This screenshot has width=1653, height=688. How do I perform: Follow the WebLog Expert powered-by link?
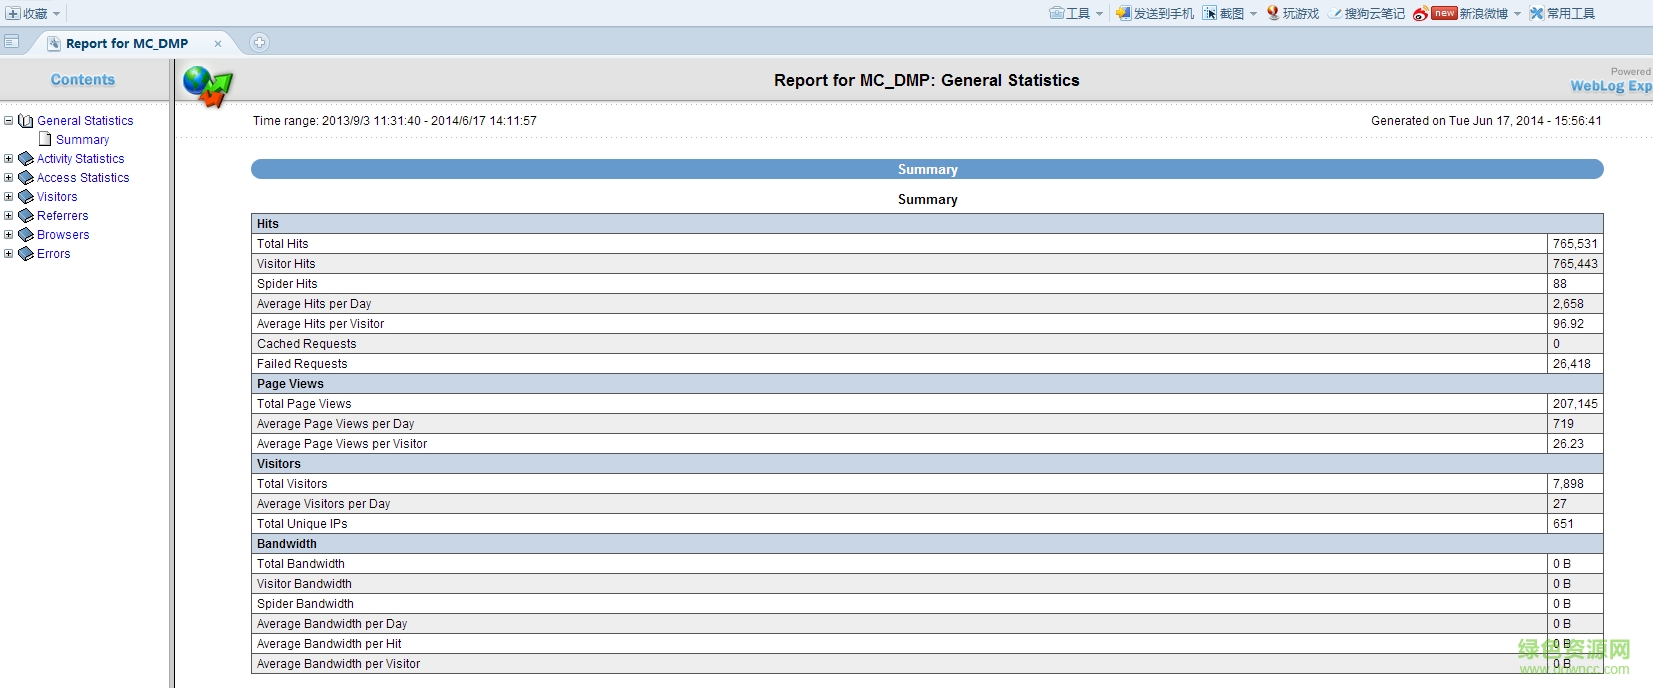click(x=1610, y=86)
